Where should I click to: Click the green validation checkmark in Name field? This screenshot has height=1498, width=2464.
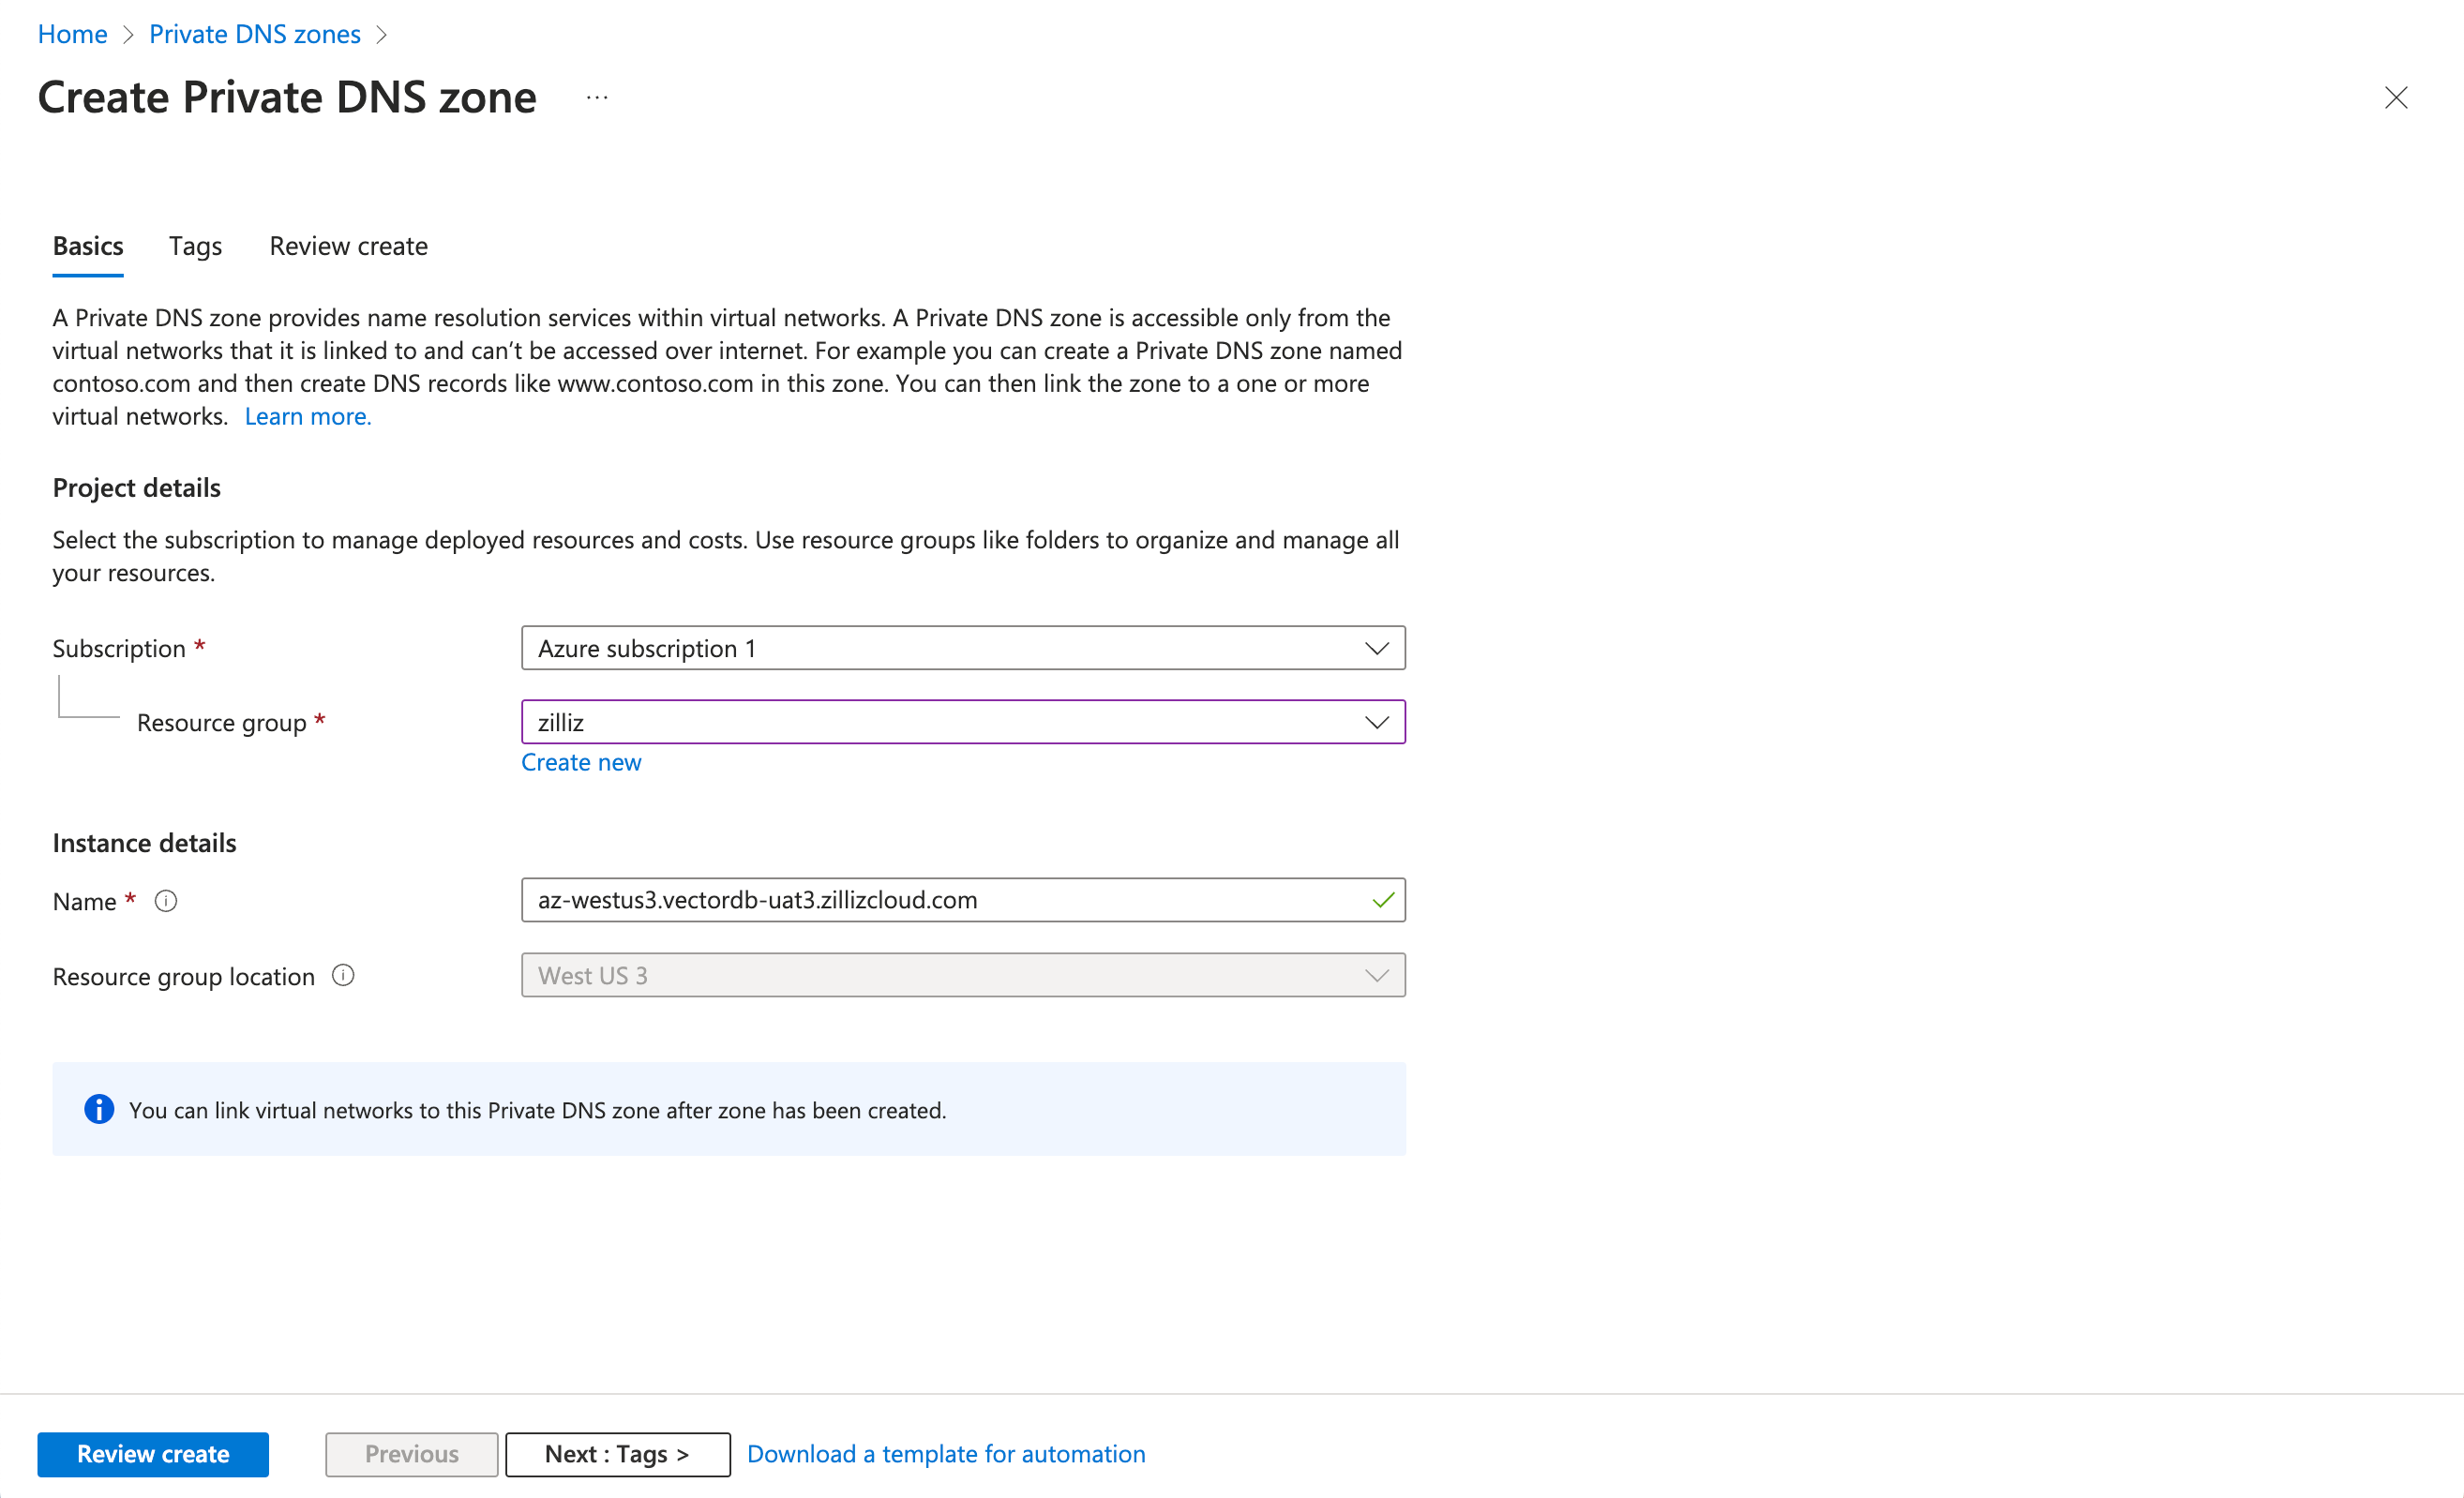(1383, 900)
